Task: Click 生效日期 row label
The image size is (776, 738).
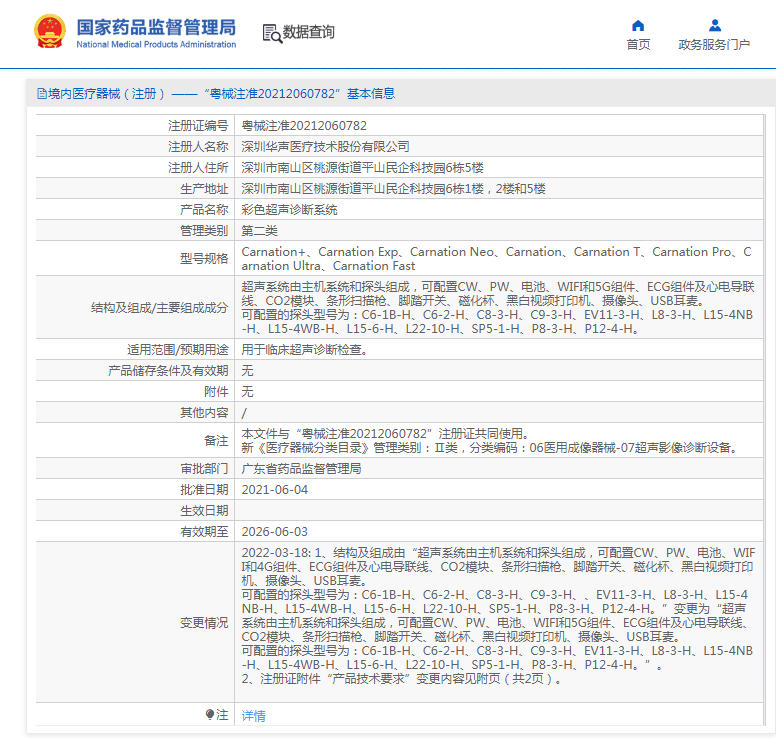Action: 204,511
